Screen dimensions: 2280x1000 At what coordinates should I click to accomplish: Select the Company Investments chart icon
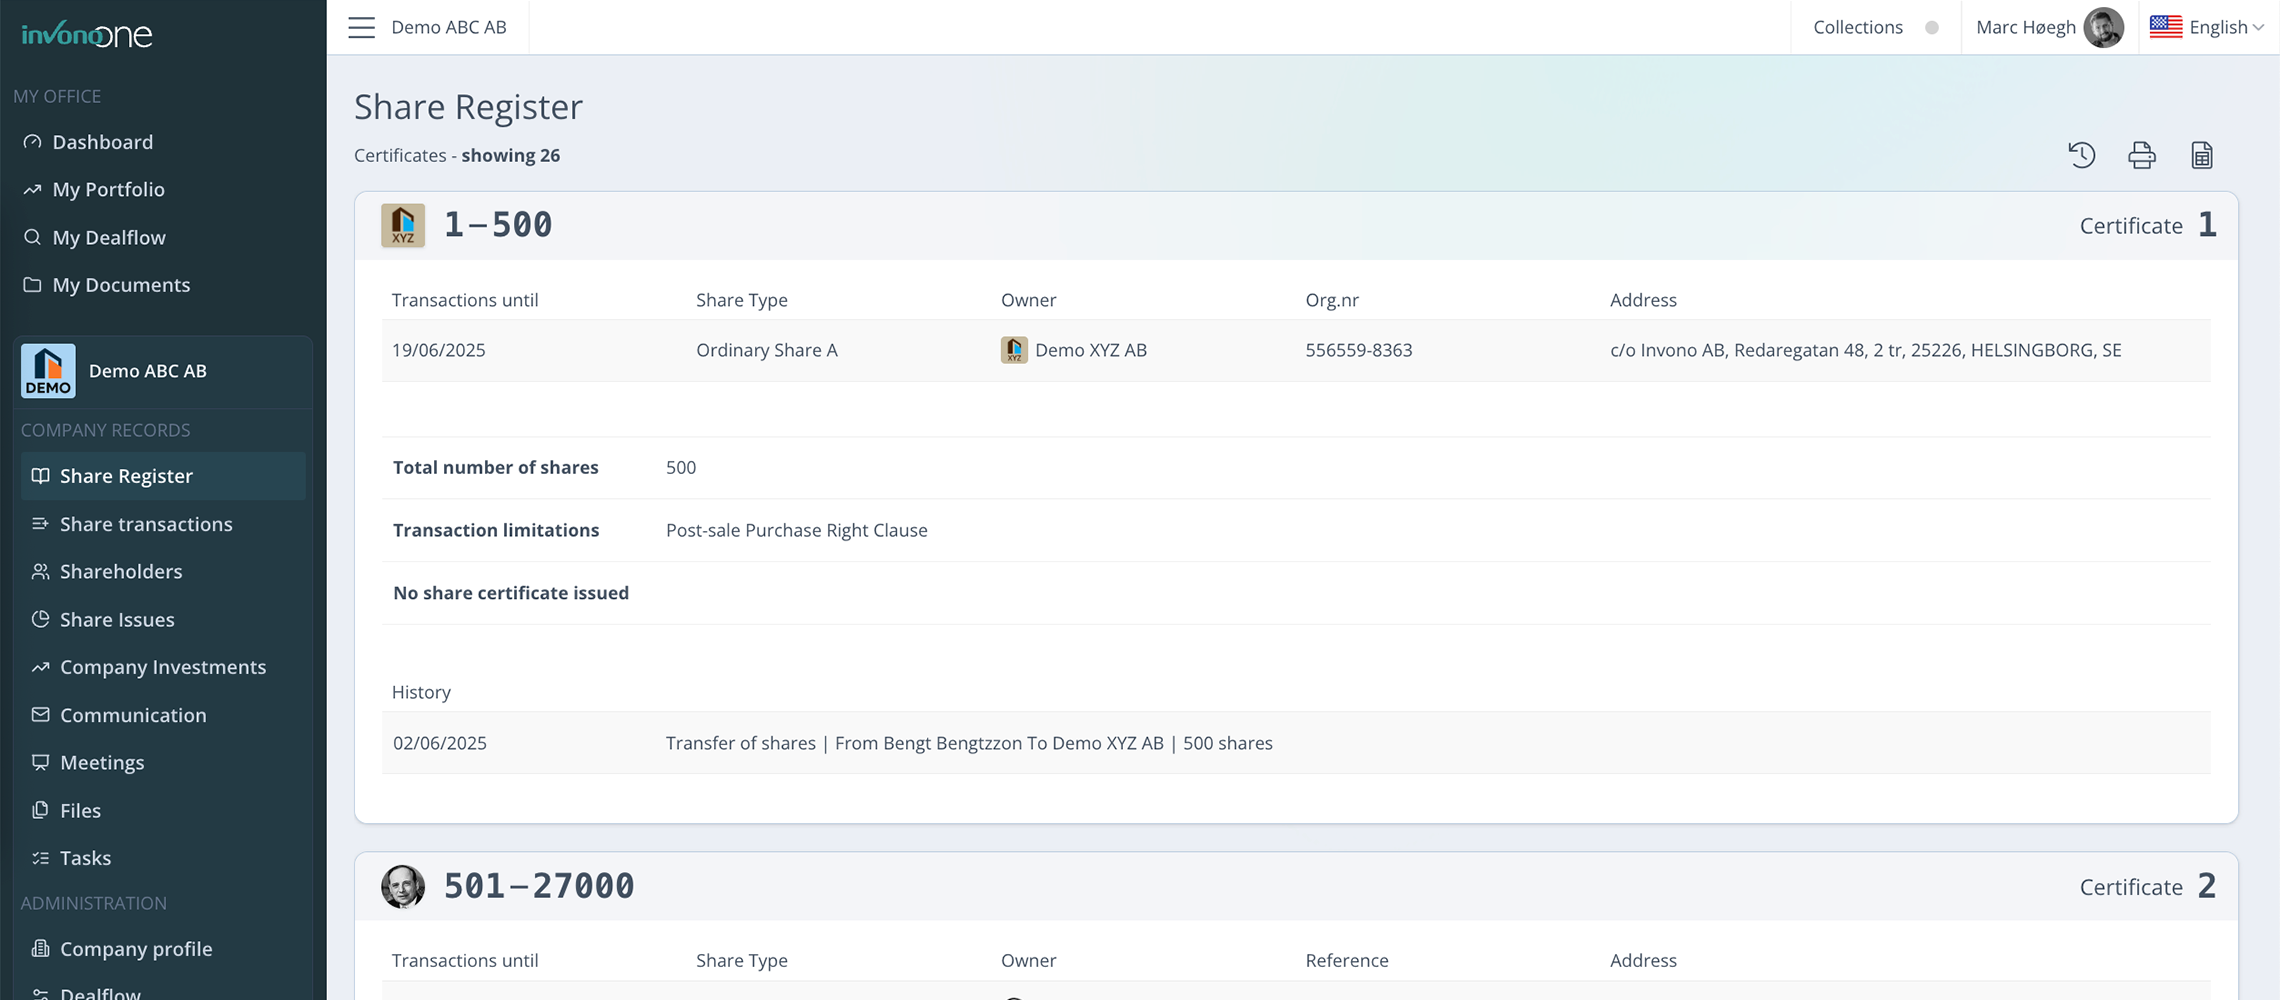(40, 667)
